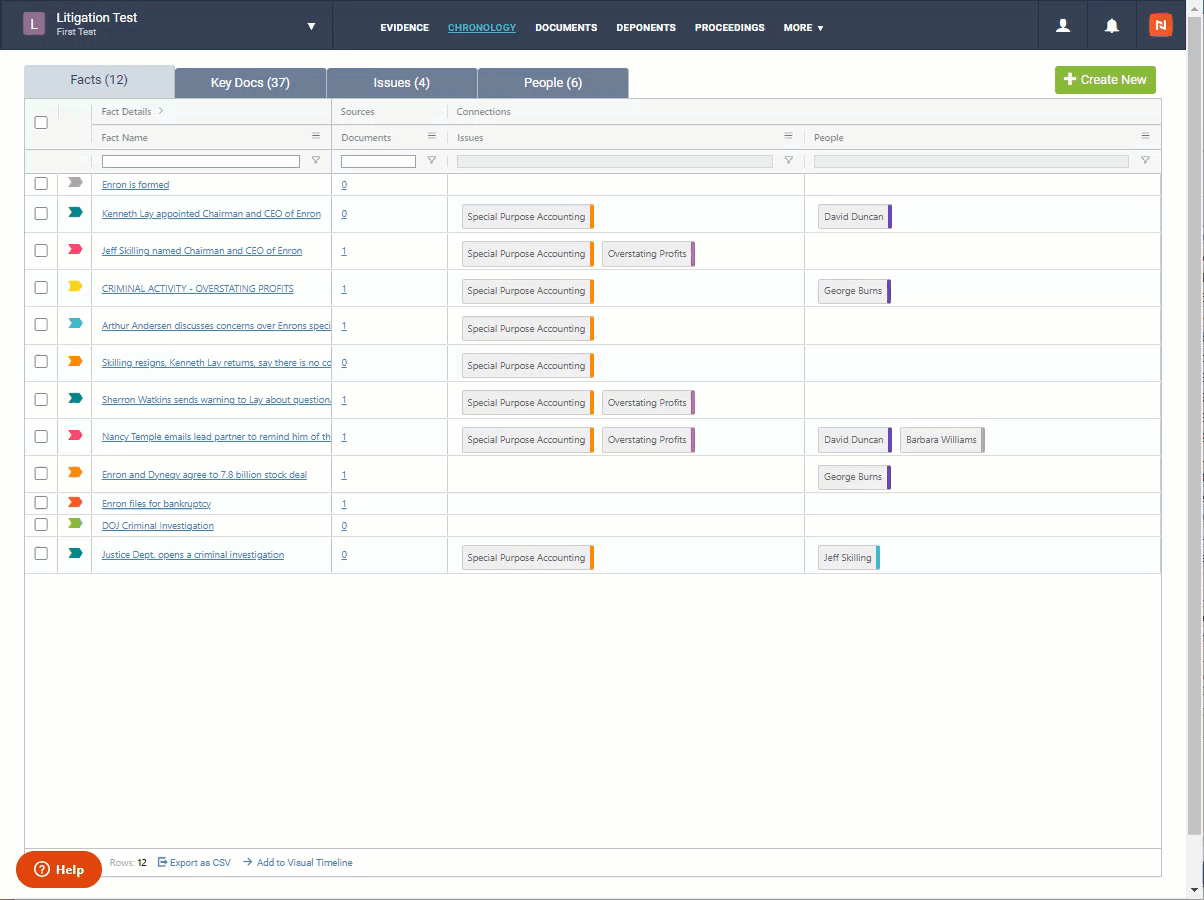Viewport: 1204px width, 900px height.
Task: Click the Barbara Williams person tag
Action: tap(942, 439)
